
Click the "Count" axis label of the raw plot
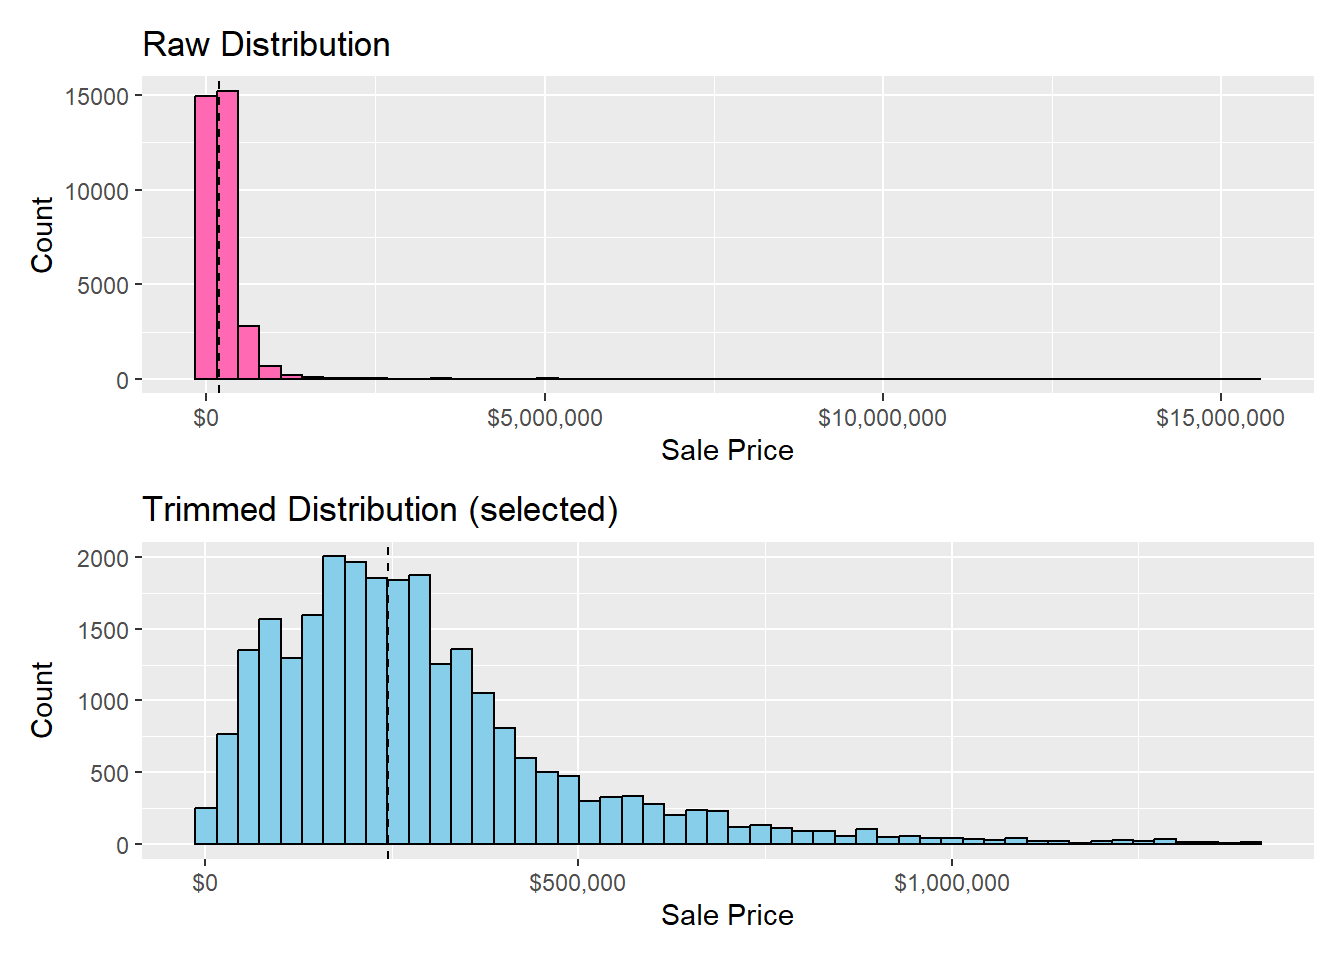42,235
